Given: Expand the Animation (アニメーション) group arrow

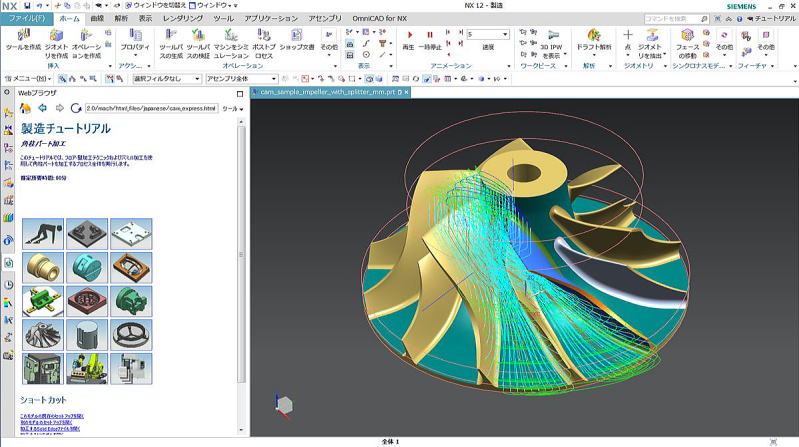Looking at the screenshot, I should pos(509,66).
